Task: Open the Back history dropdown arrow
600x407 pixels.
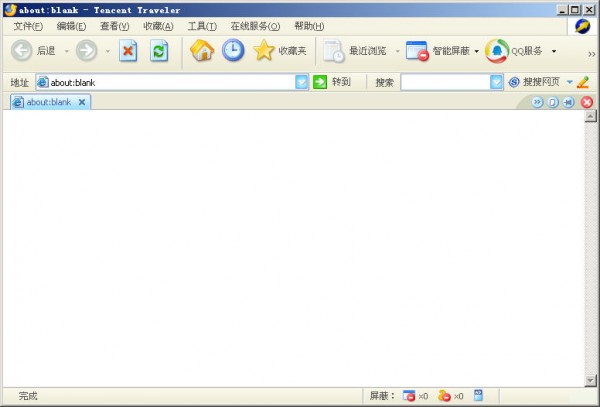Action: (x=67, y=51)
